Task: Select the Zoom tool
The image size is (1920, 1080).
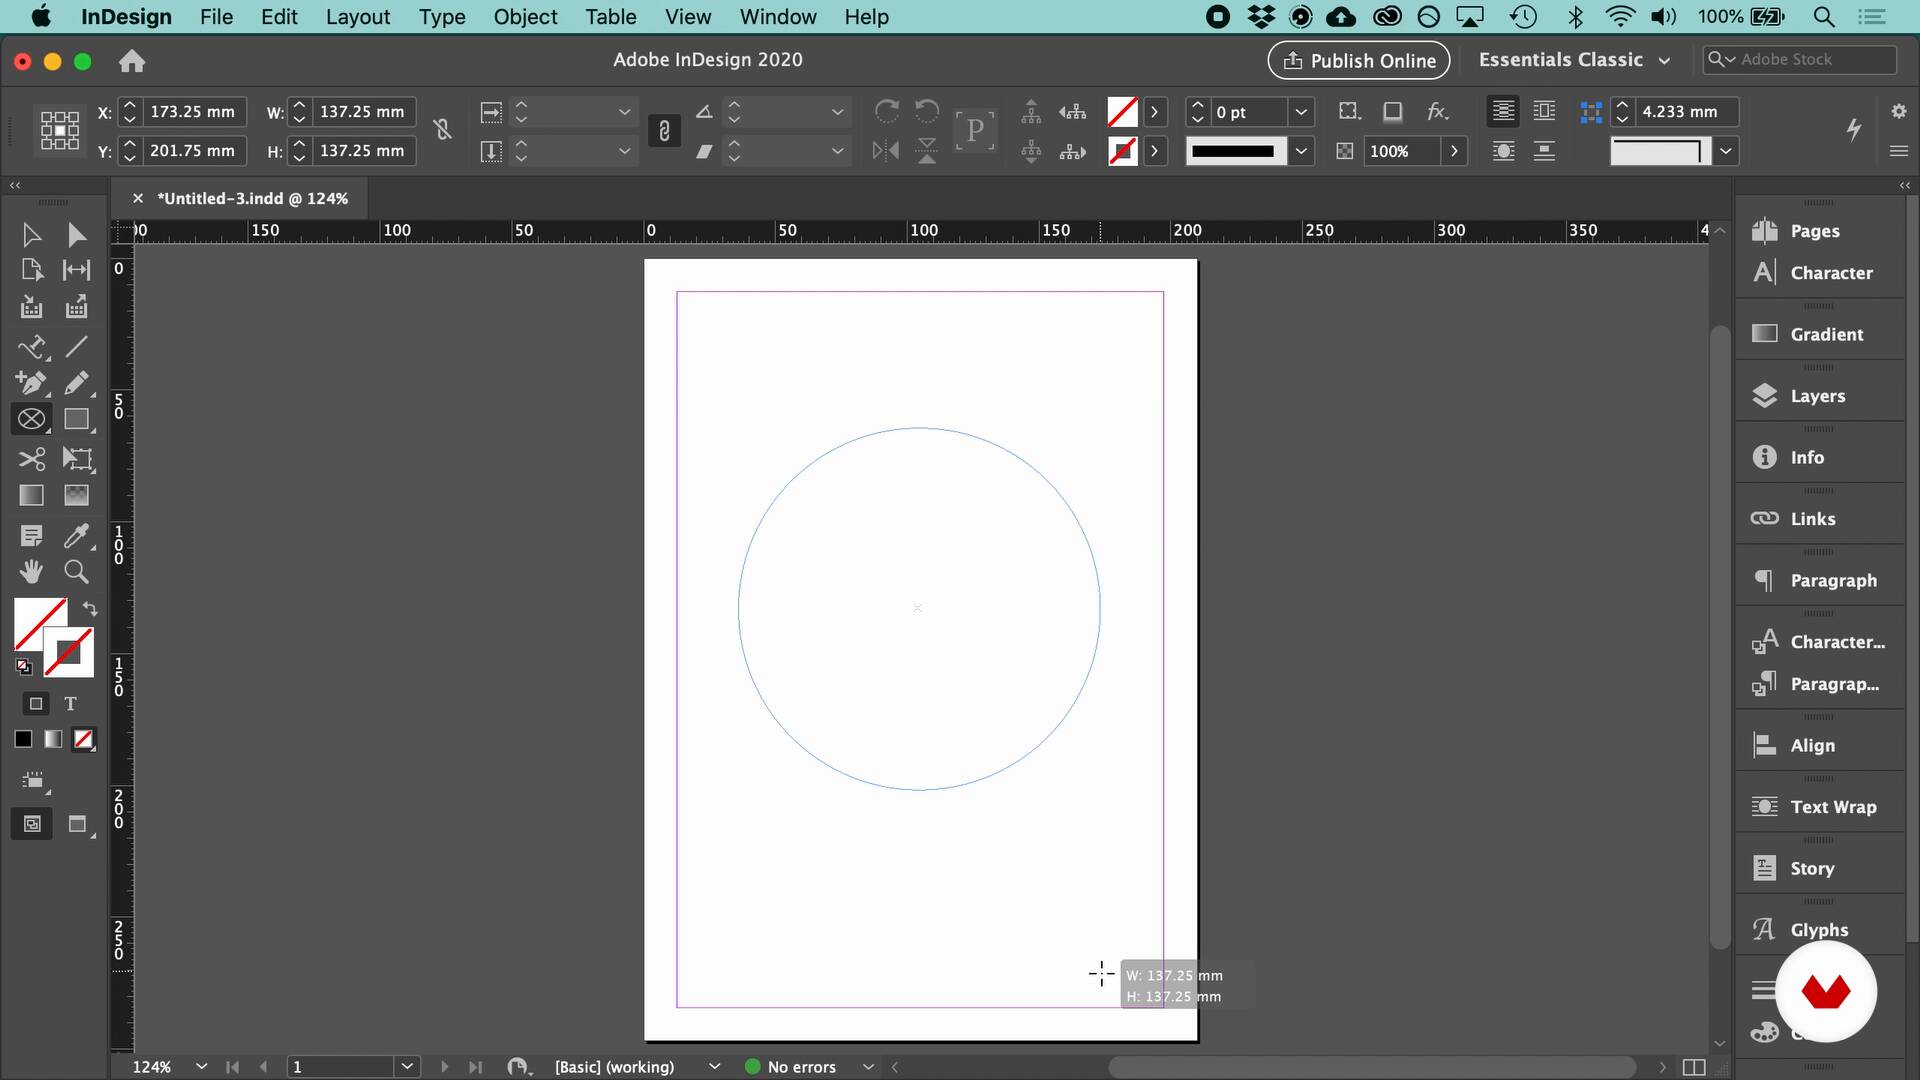Action: point(76,571)
